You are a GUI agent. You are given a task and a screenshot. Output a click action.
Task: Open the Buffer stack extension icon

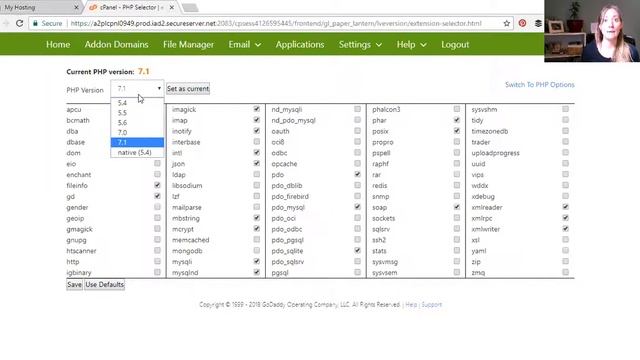pyautogui.click(x=538, y=23)
